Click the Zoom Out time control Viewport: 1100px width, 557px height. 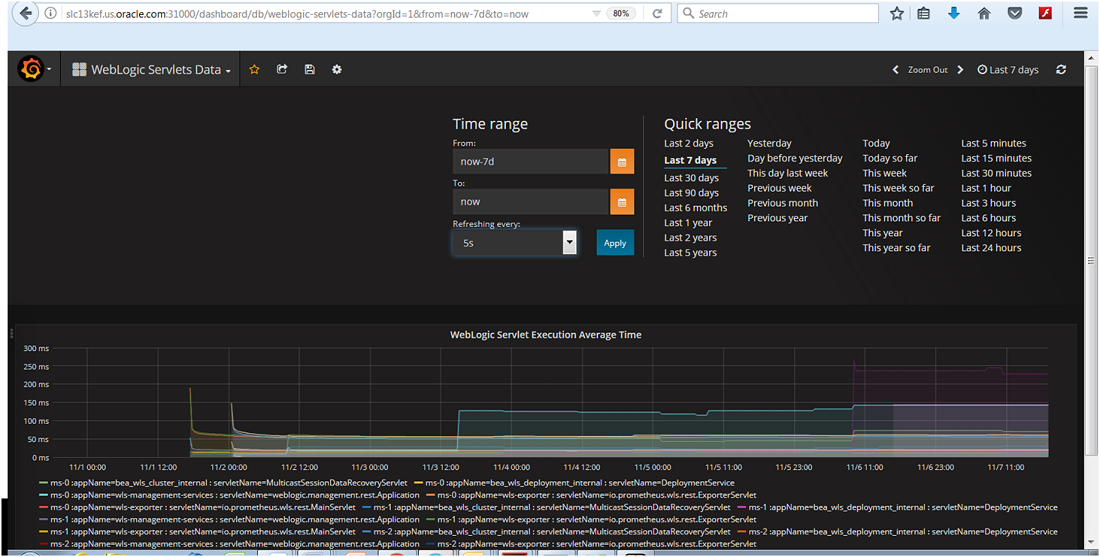click(927, 70)
